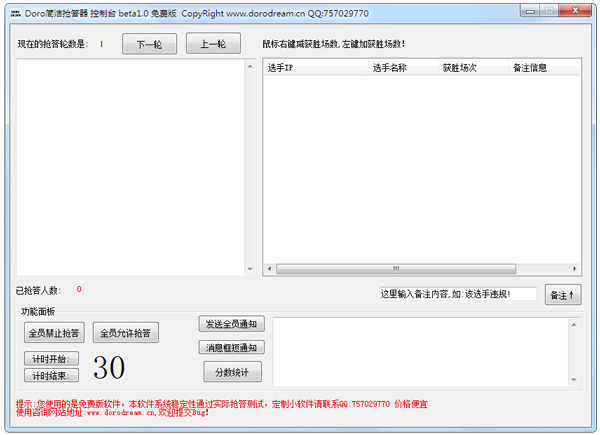Click the answer list scroll up arrow
The image size is (600, 435).
[x=250, y=67]
